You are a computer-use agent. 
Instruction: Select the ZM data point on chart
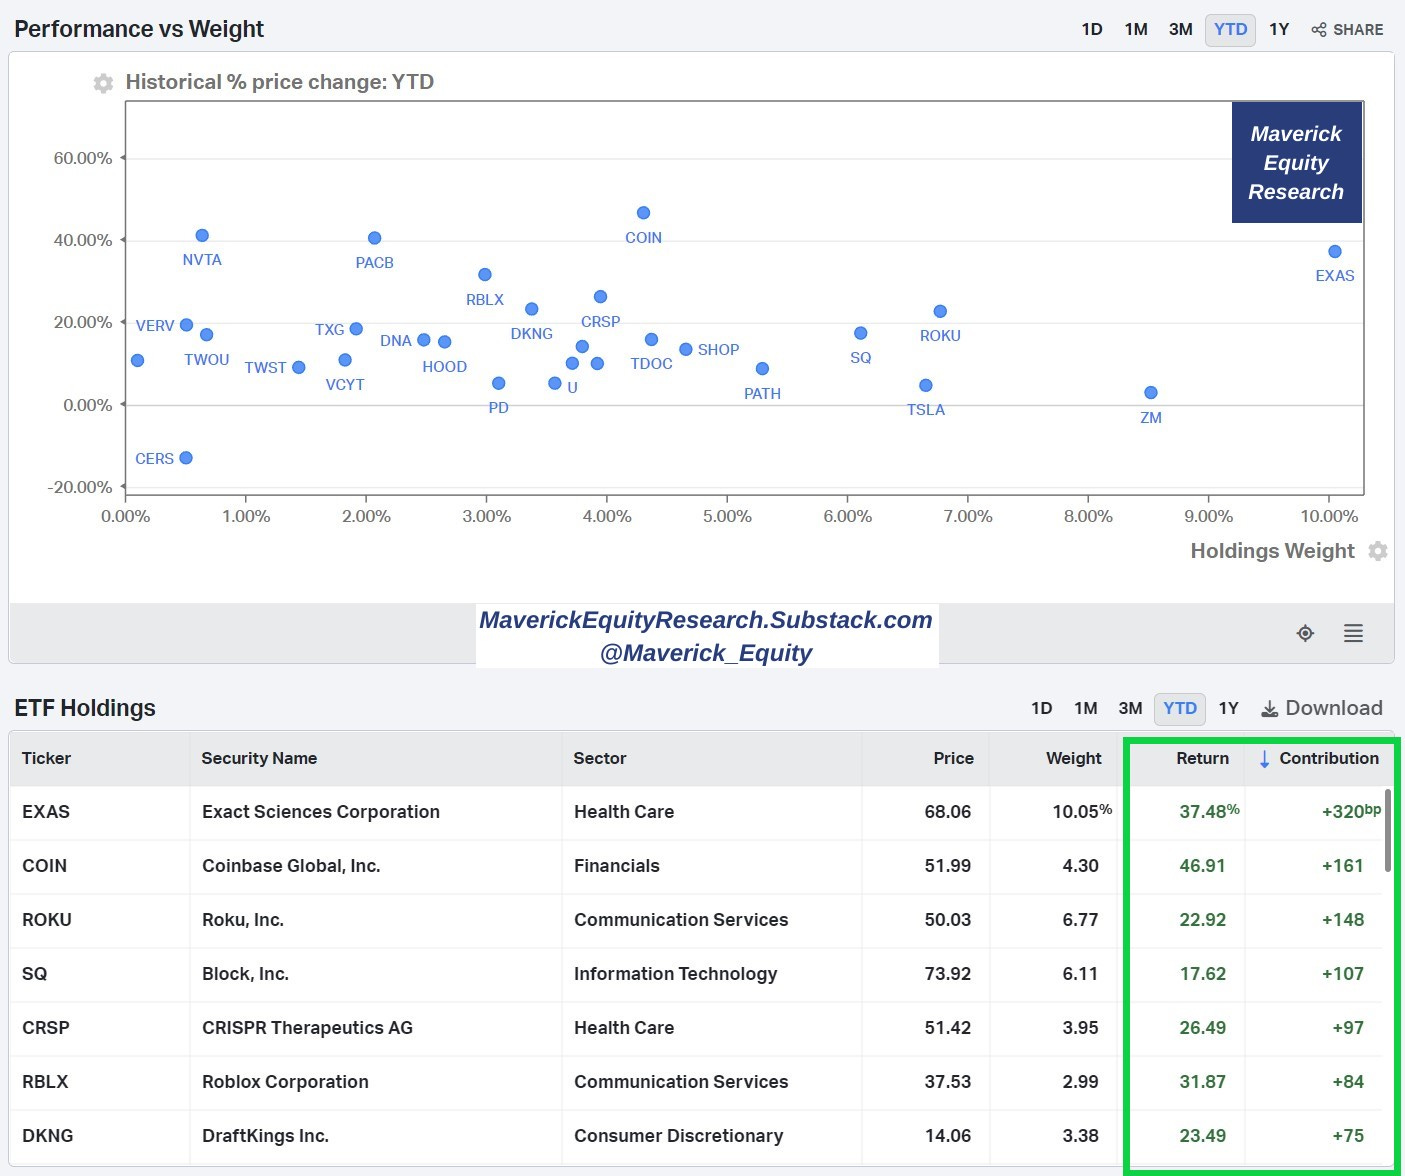tap(1151, 393)
